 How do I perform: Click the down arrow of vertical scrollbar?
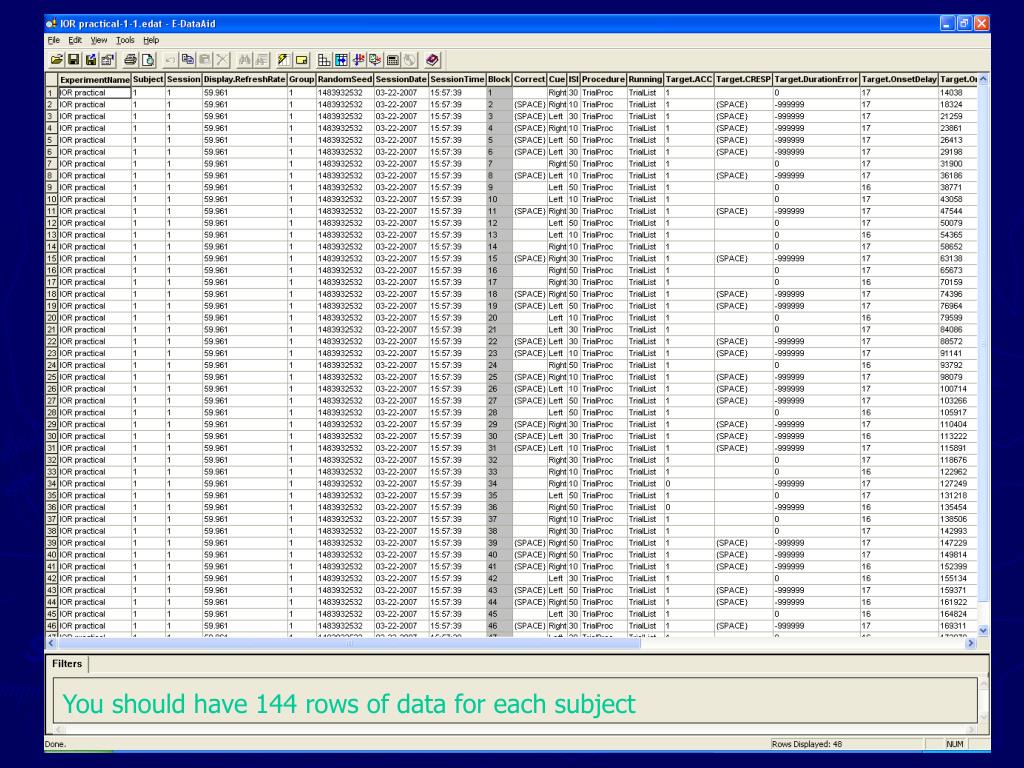[983, 630]
